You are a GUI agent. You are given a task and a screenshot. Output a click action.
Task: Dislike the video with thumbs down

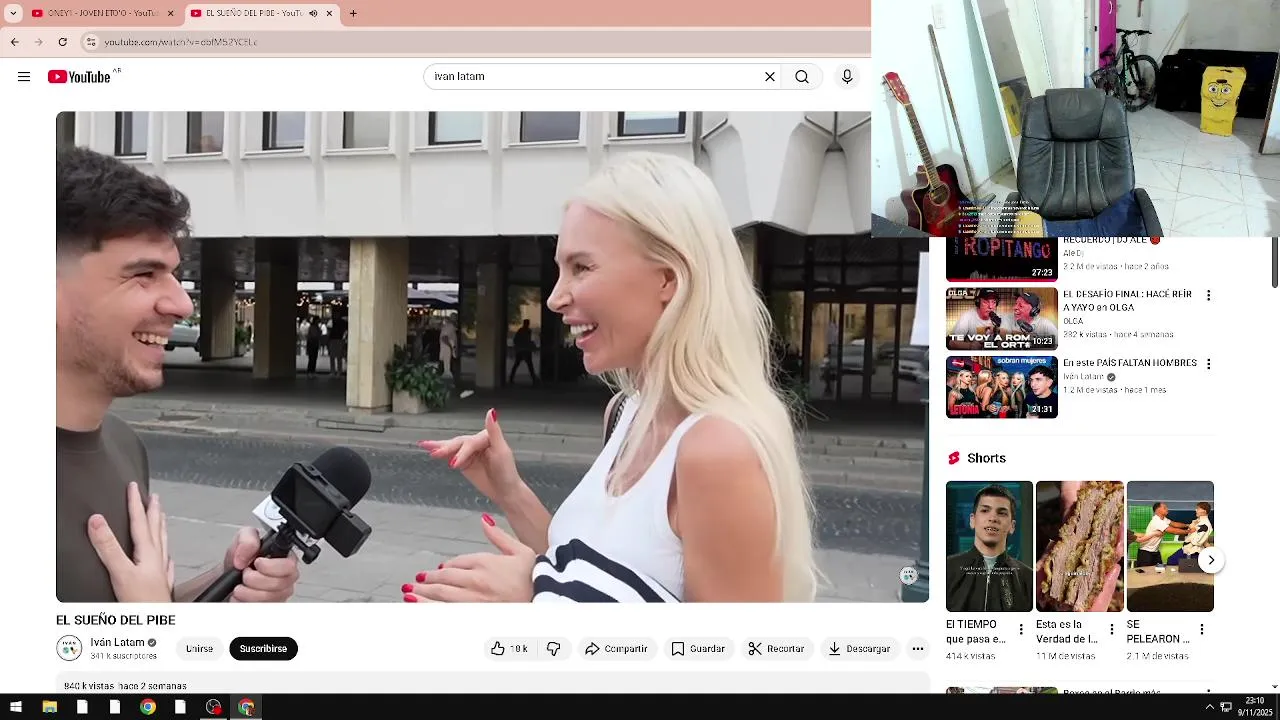[x=553, y=649]
